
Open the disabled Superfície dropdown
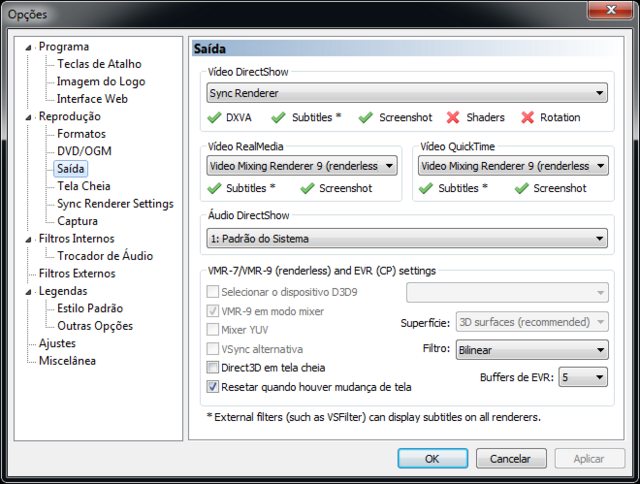[x=532, y=322]
